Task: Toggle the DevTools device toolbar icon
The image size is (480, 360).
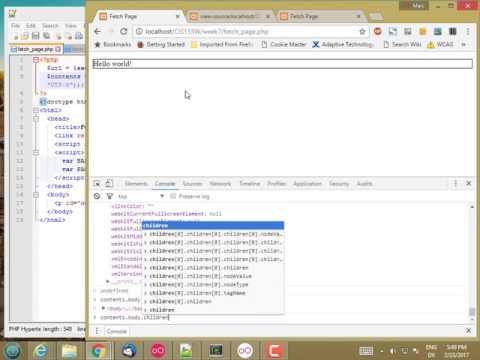Action: click(109, 184)
